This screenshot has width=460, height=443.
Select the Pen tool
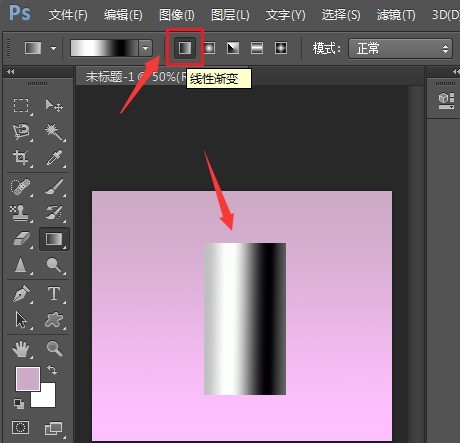pos(21,294)
